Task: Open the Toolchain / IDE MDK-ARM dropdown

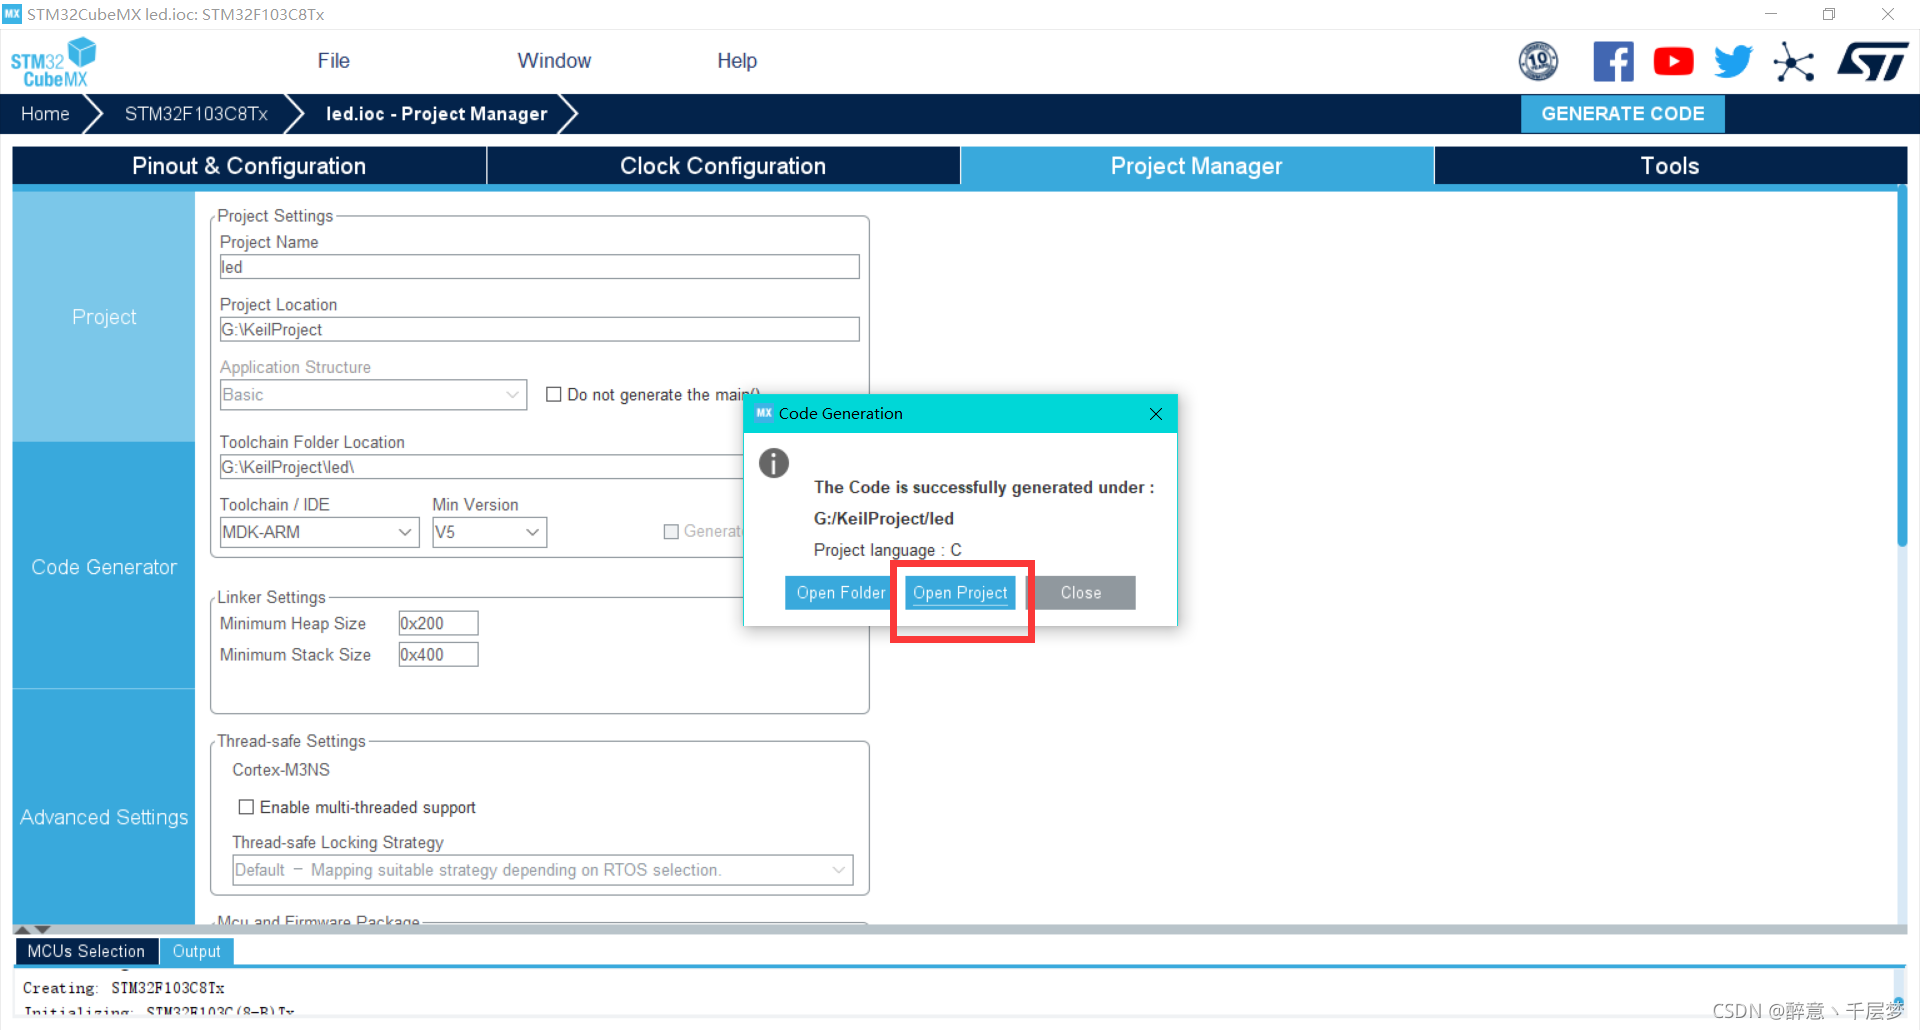Action: [319, 532]
